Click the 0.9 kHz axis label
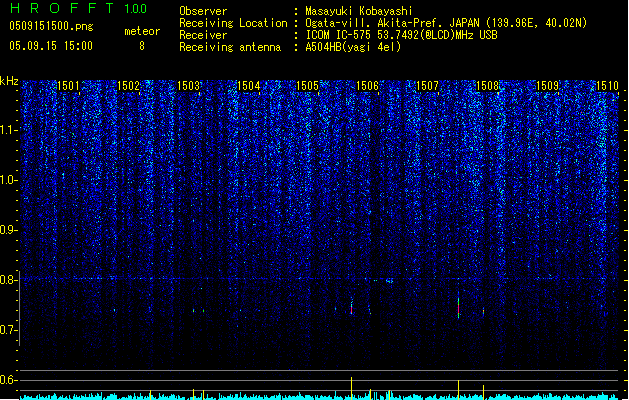Screen dimensions: 629x400 9,230
